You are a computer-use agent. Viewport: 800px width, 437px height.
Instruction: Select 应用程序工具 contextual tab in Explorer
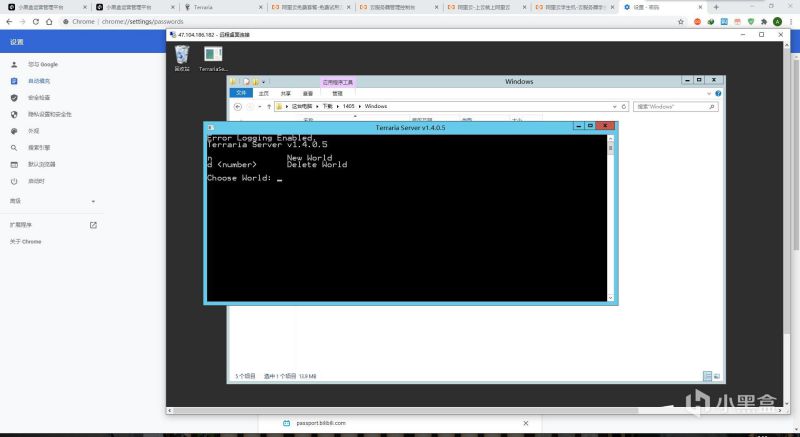pyautogui.click(x=337, y=82)
